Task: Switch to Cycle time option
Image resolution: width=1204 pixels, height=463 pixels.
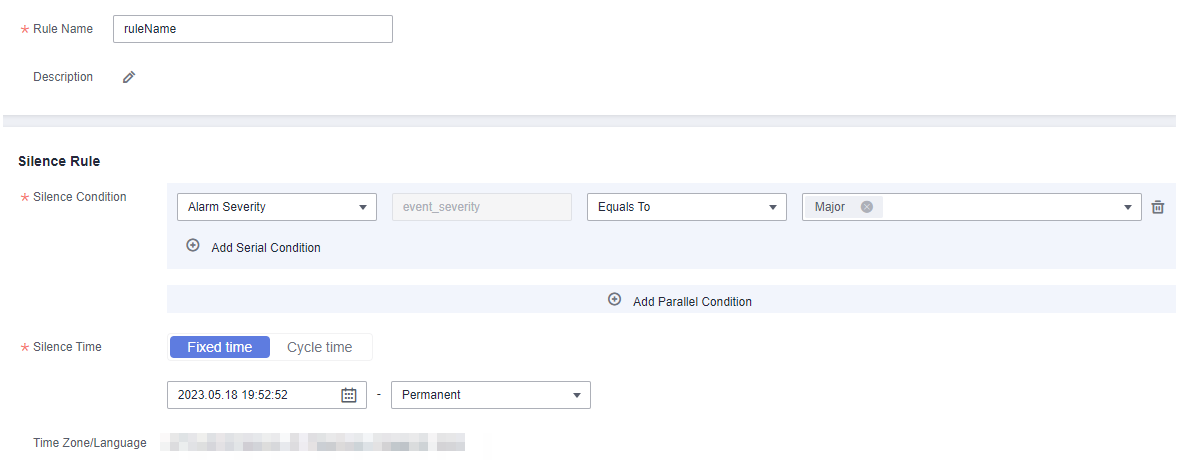Action: [320, 347]
